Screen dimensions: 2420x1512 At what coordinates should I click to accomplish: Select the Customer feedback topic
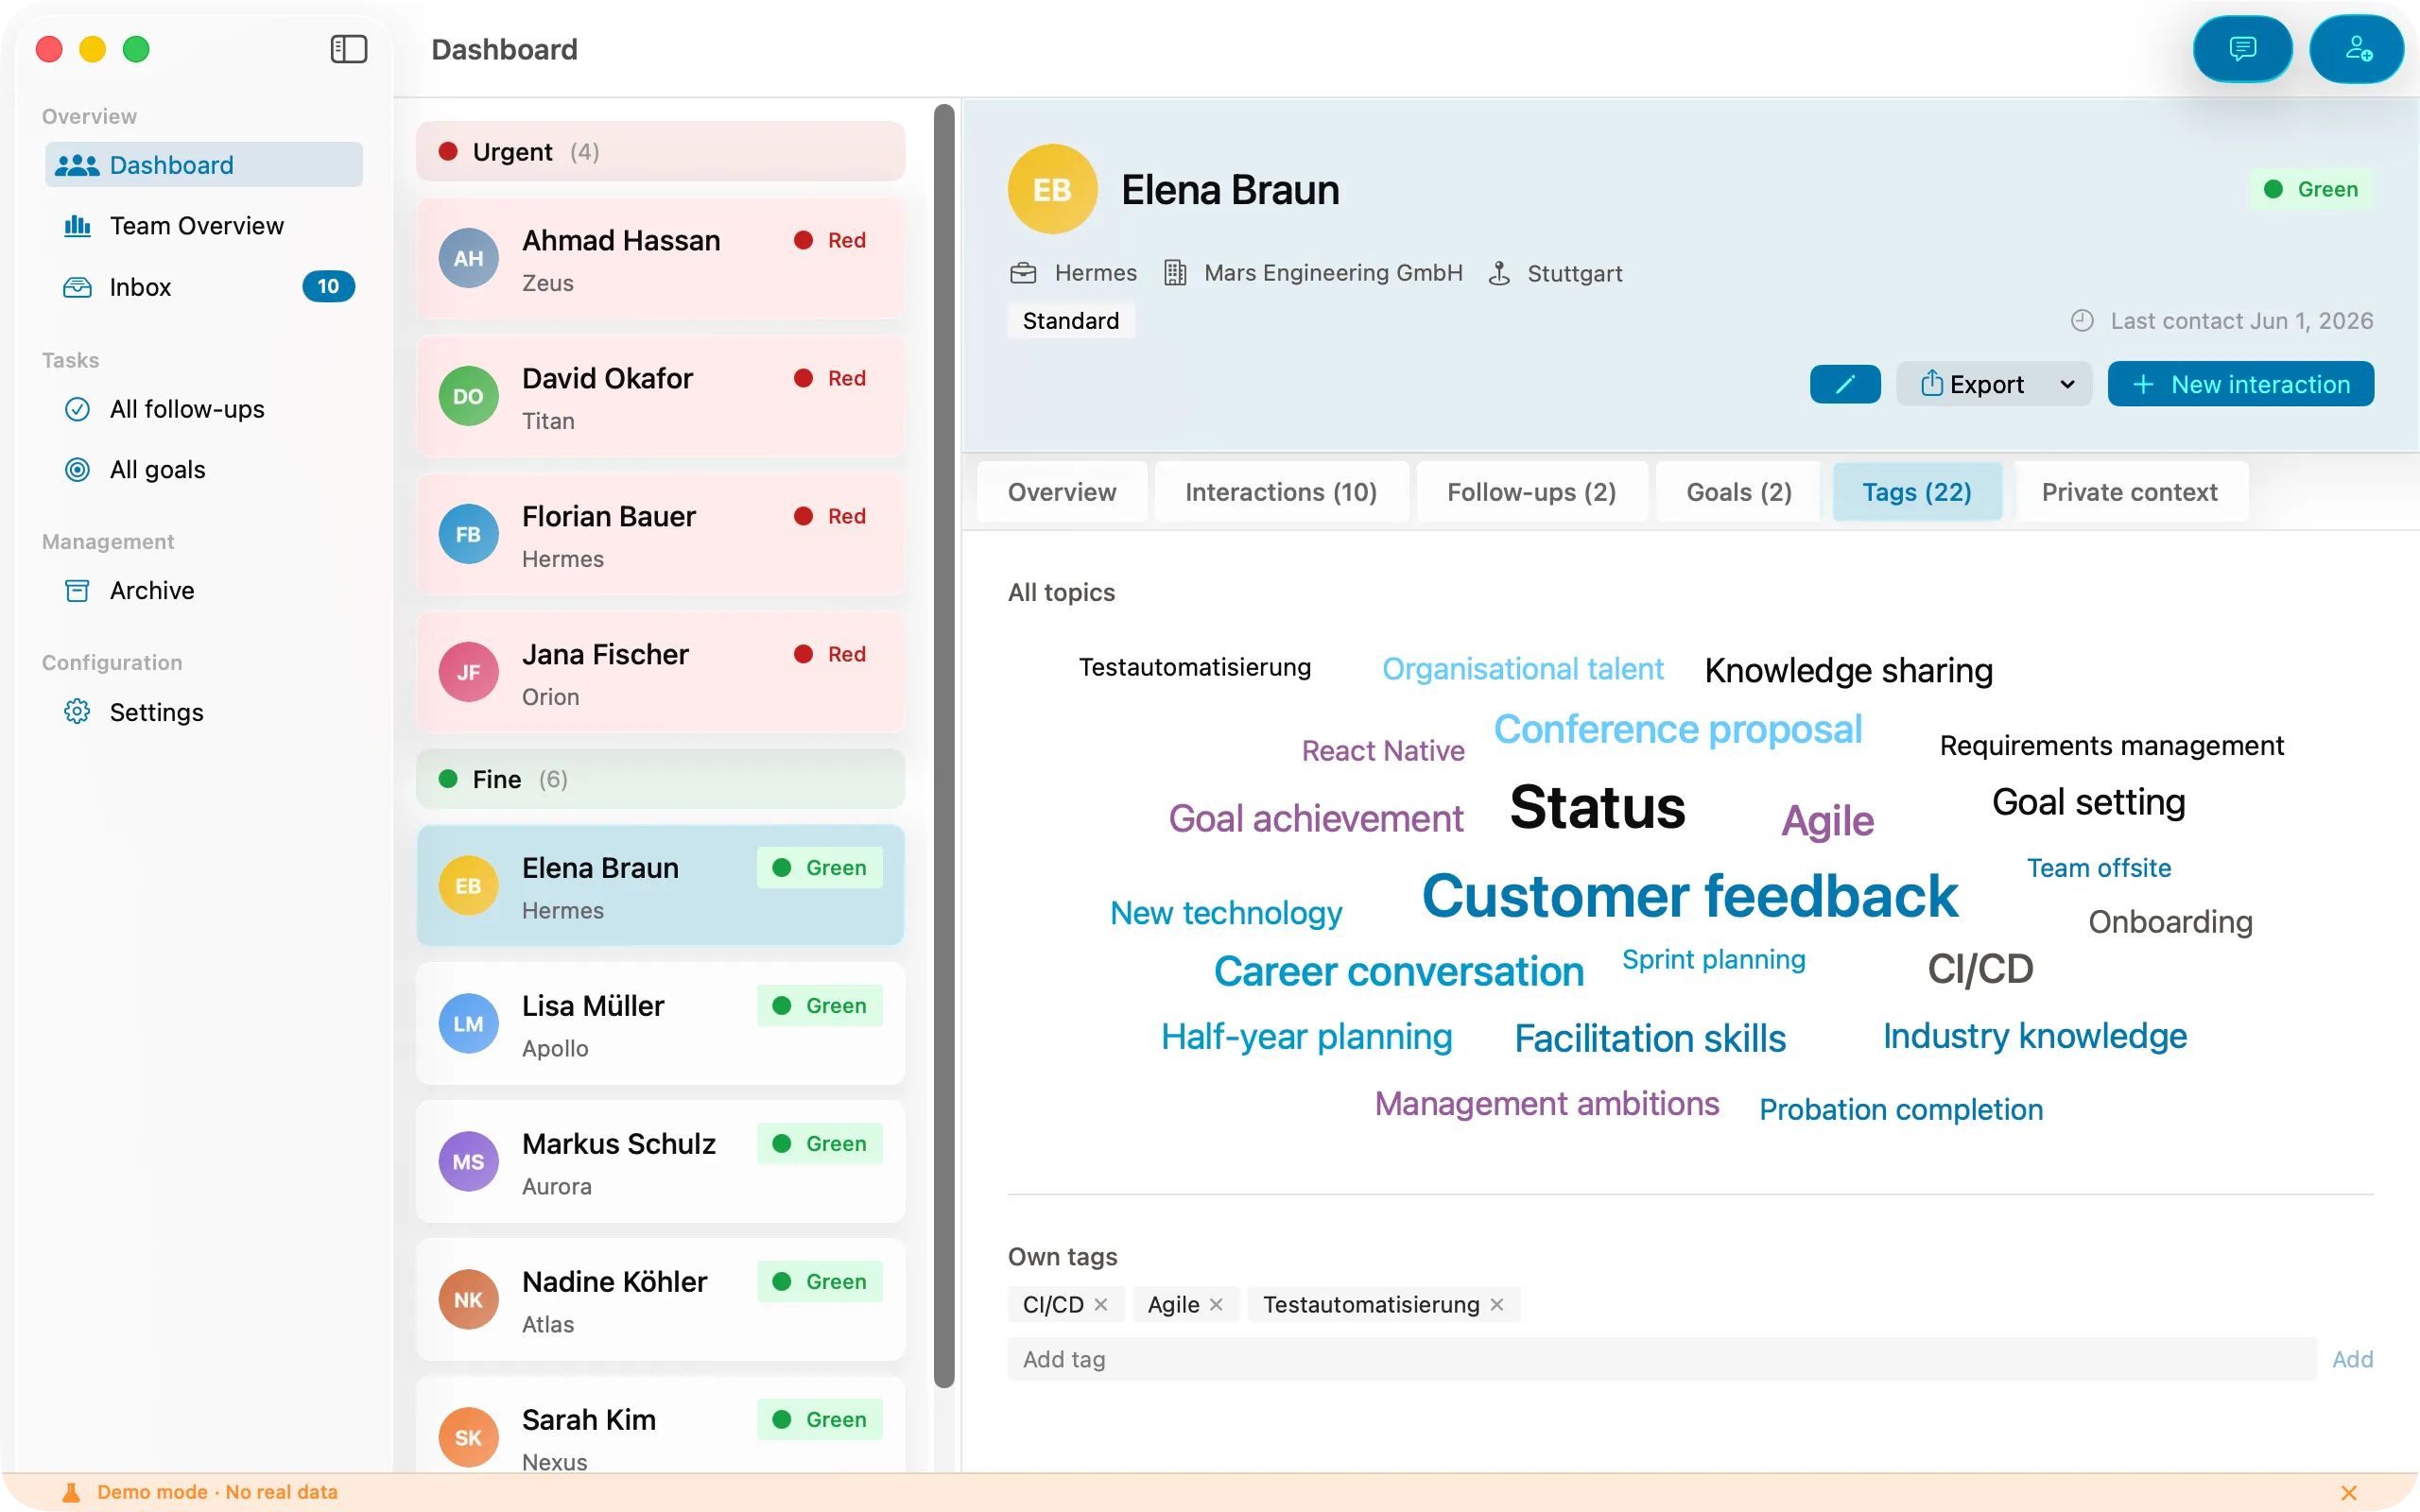(1689, 895)
